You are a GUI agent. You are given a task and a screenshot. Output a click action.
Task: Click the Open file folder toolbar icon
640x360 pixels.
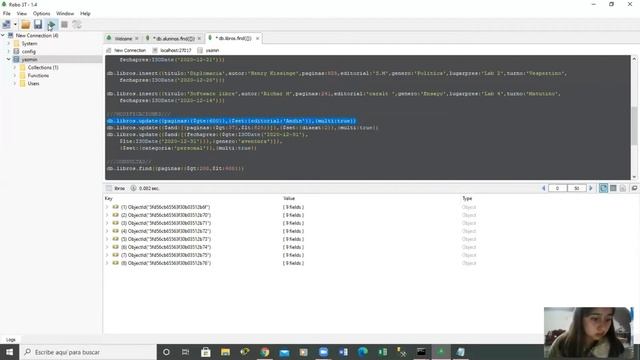[x=26, y=25]
